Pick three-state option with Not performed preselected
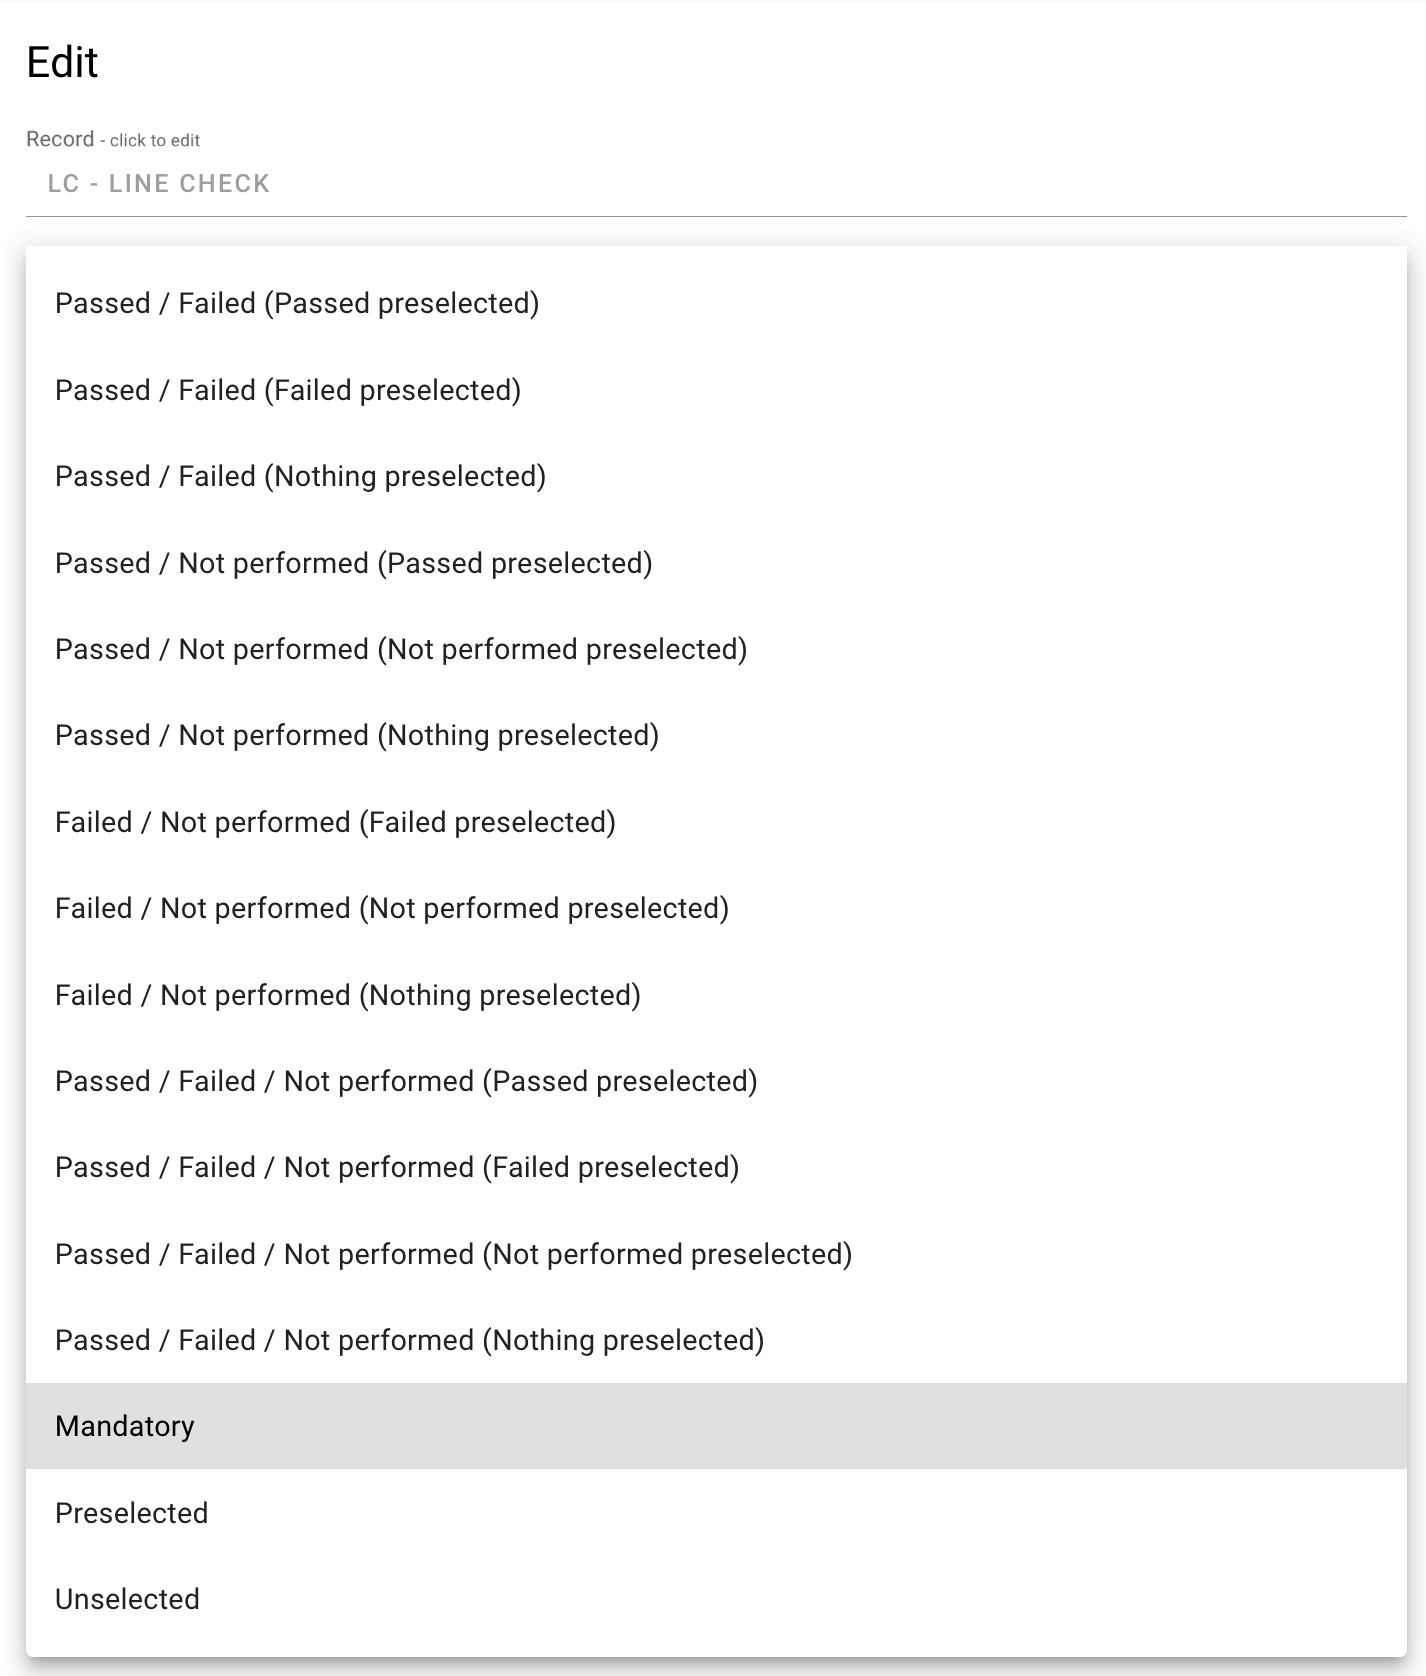The height and width of the screenshot is (1676, 1426). (x=453, y=1255)
